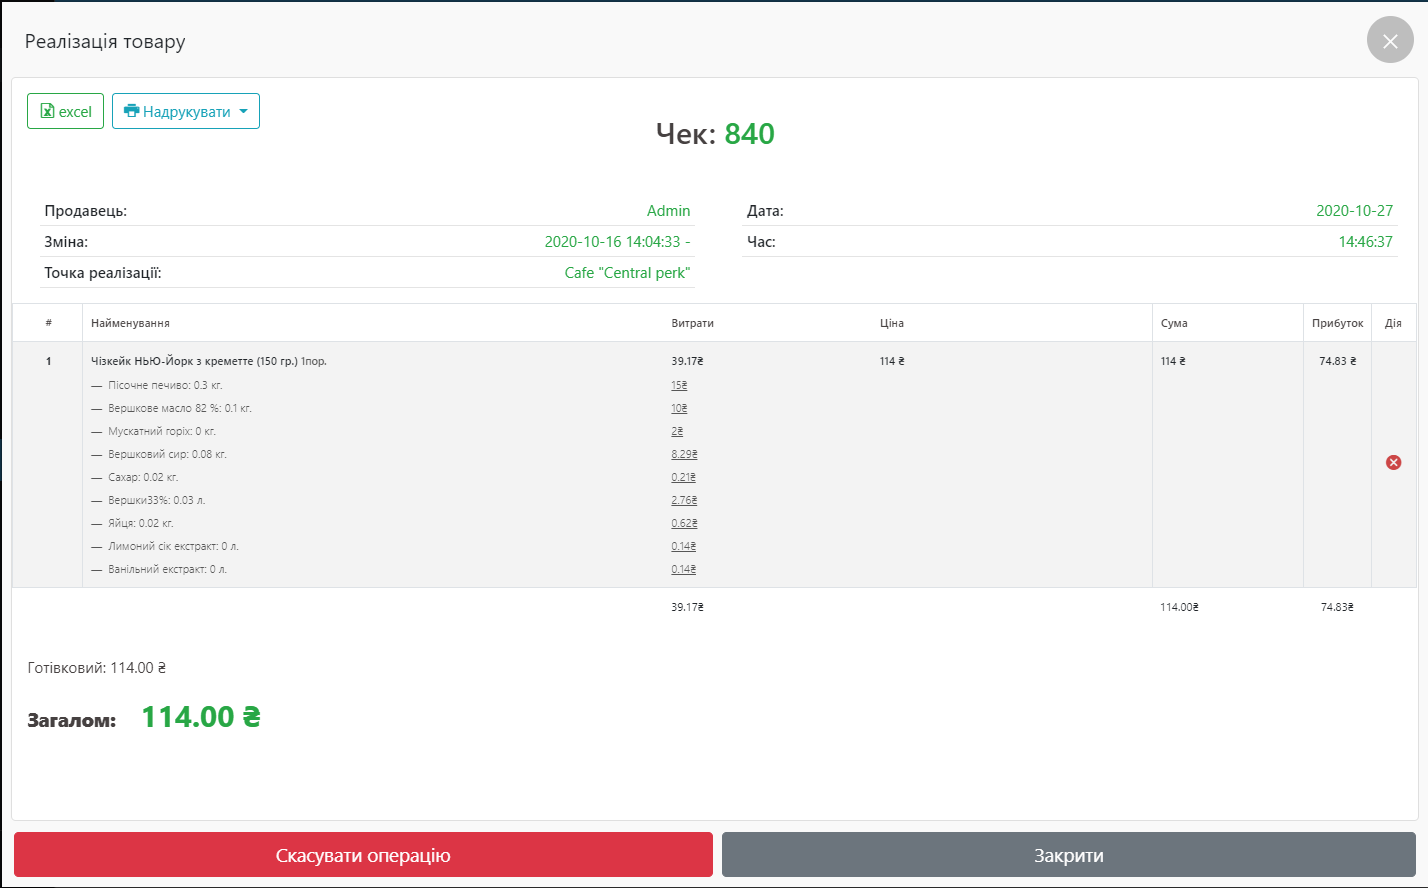Click the 0.14₴ link for Ванільний екстракт
Screen dimensions: 1428x888
click(683, 569)
